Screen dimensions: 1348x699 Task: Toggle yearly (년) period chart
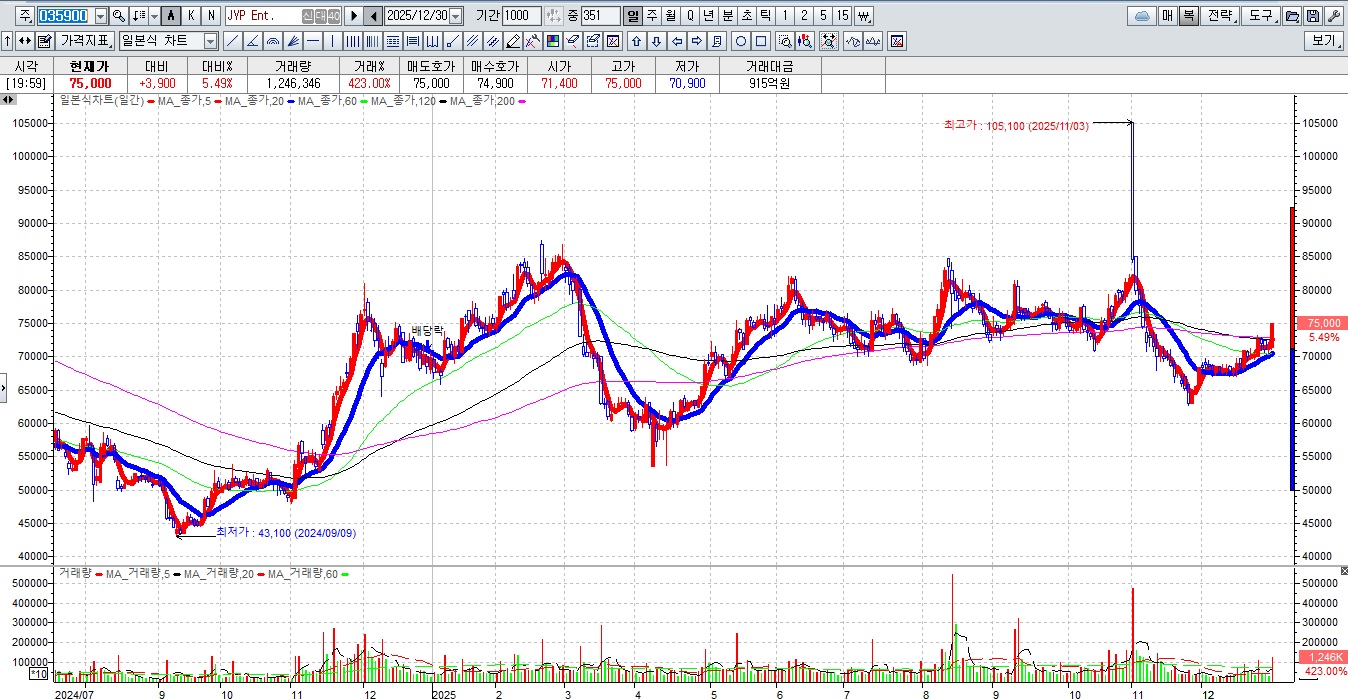[x=708, y=16]
